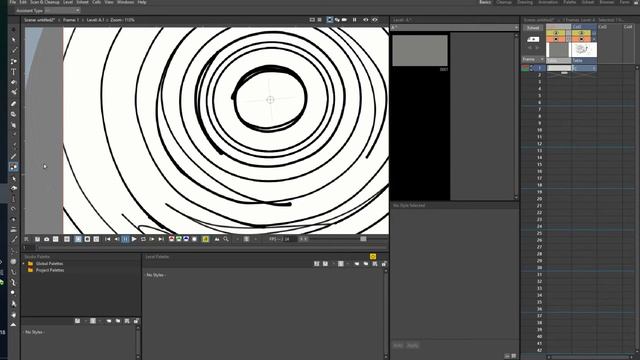Jump to the last frame
The image size is (640, 360).
[161, 239]
